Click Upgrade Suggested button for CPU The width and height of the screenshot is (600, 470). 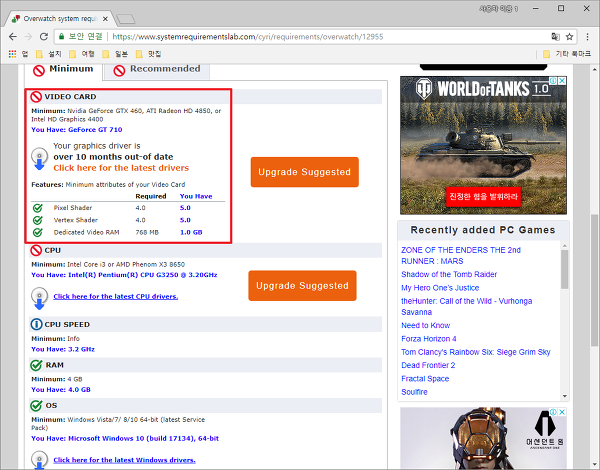(x=302, y=286)
